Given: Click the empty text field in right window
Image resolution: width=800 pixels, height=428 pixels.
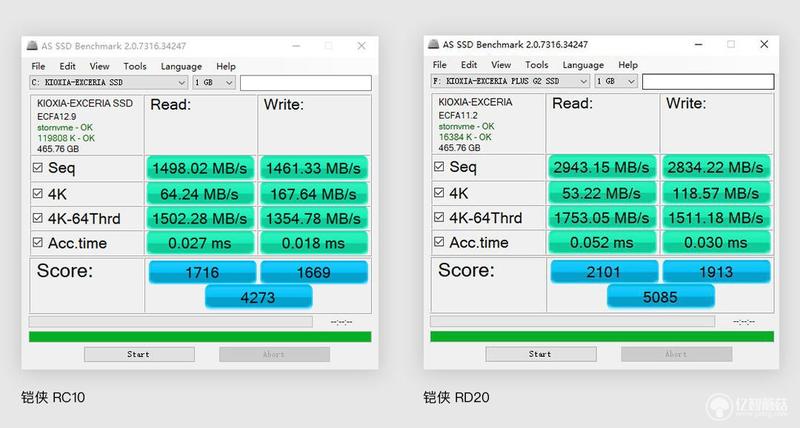Looking at the screenshot, I should (x=708, y=82).
